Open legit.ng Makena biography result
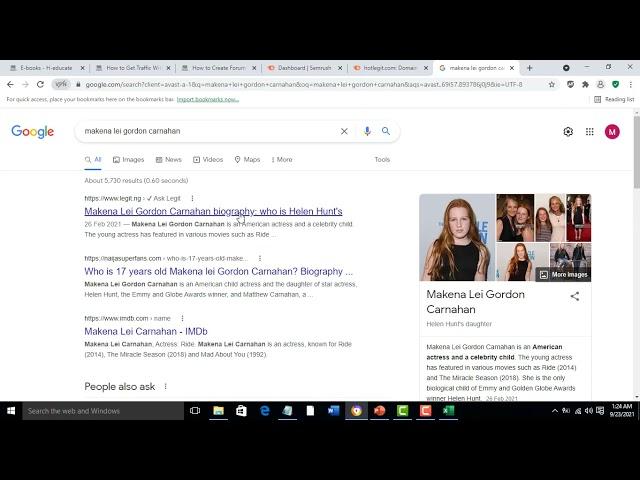The height and width of the screenshot is (480, 640). click(213, 211)
